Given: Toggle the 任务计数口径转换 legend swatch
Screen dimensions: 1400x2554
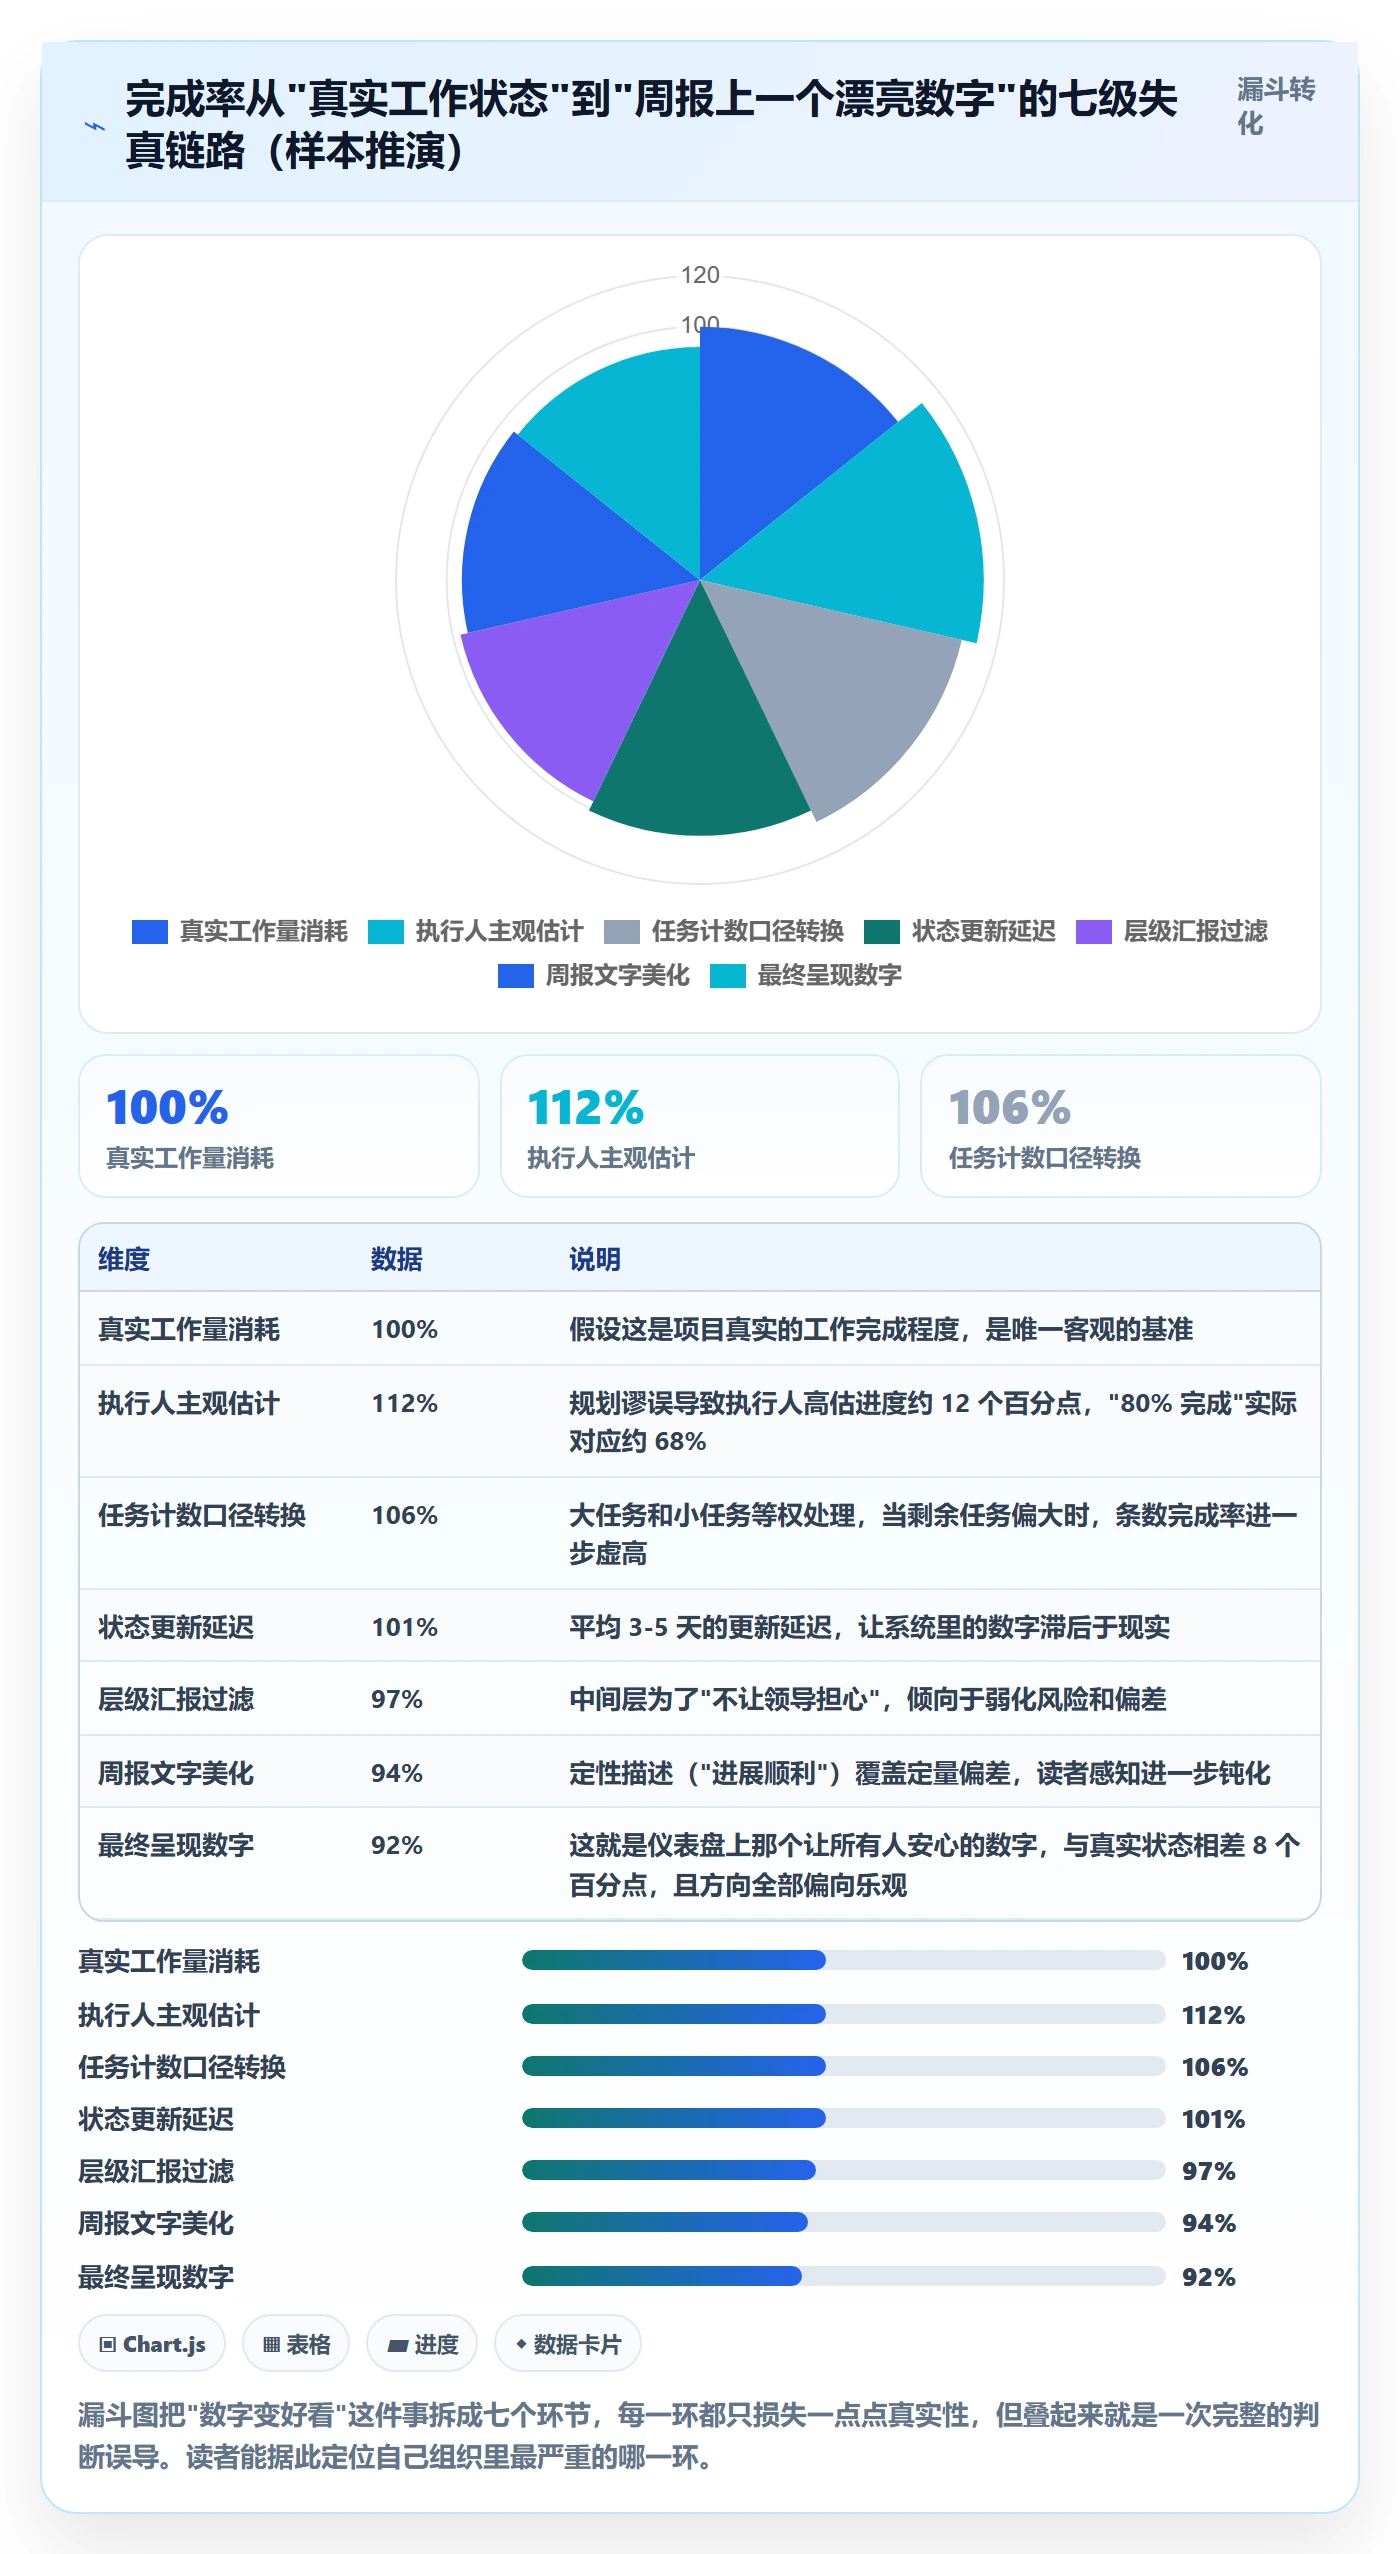Looking at the screenshot, I should 622,931.
